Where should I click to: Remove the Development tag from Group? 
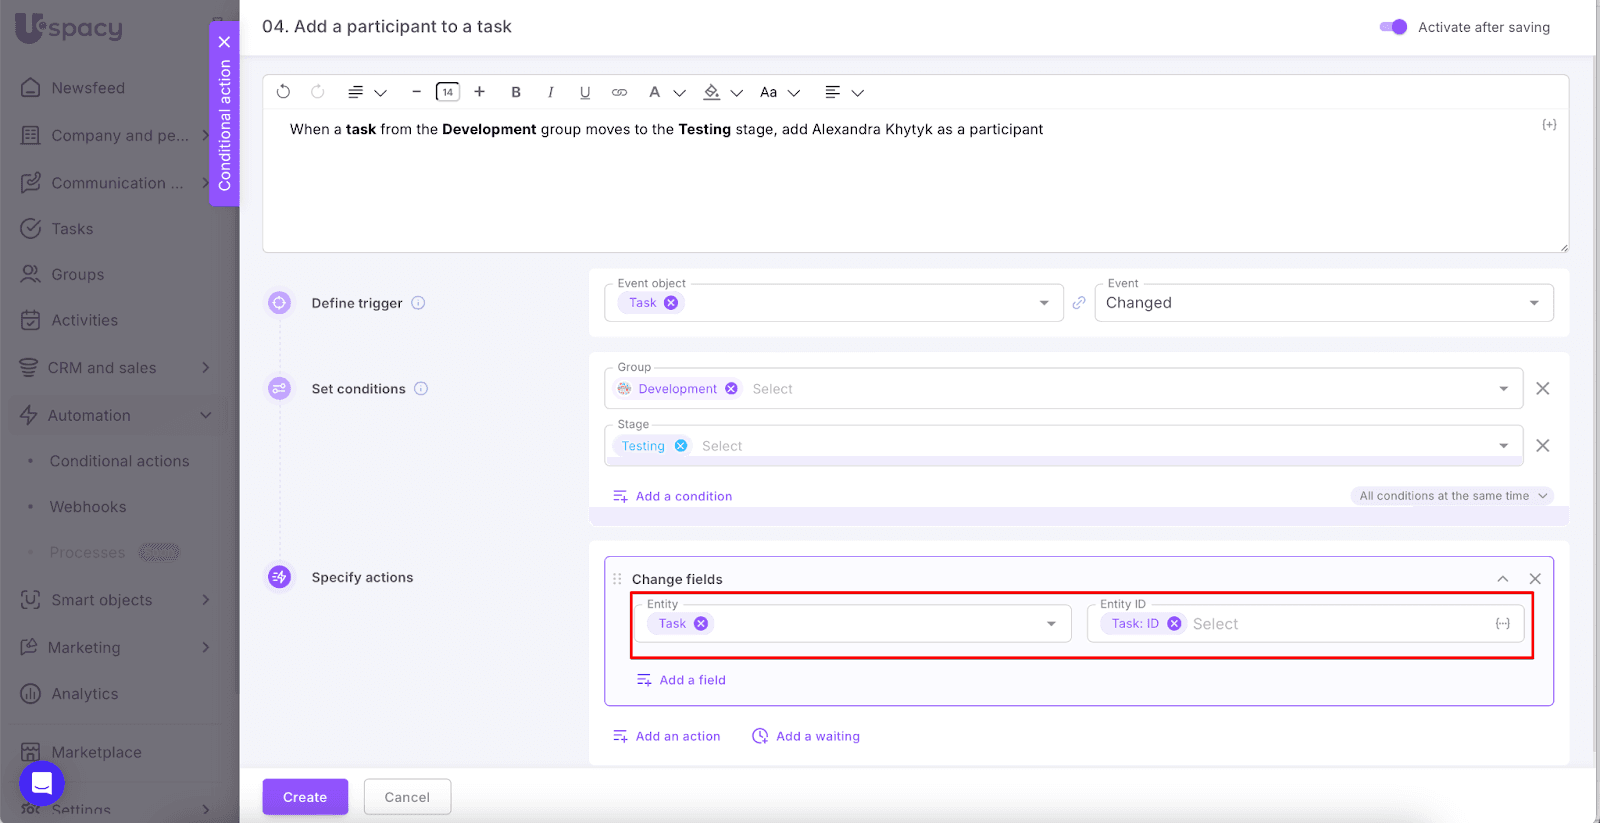(x=732, y=389)
